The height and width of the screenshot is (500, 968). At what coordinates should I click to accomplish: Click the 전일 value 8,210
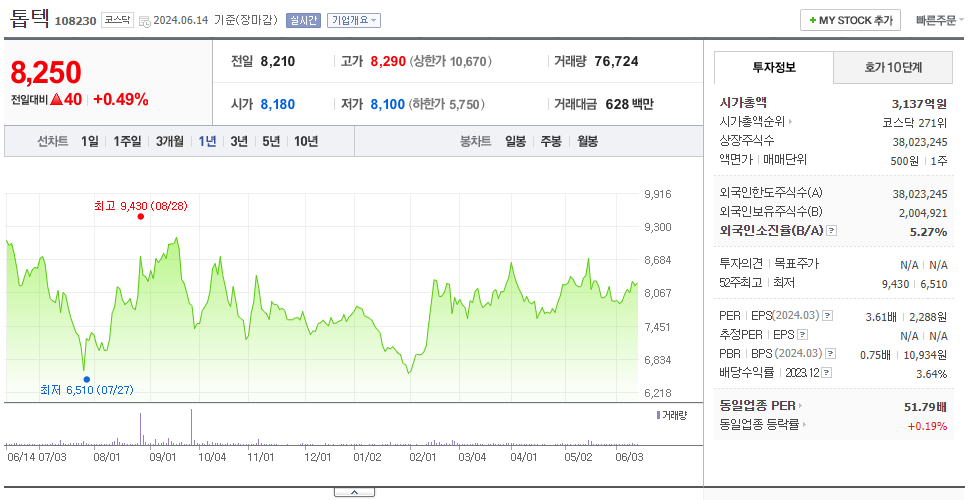click(278, 62)
